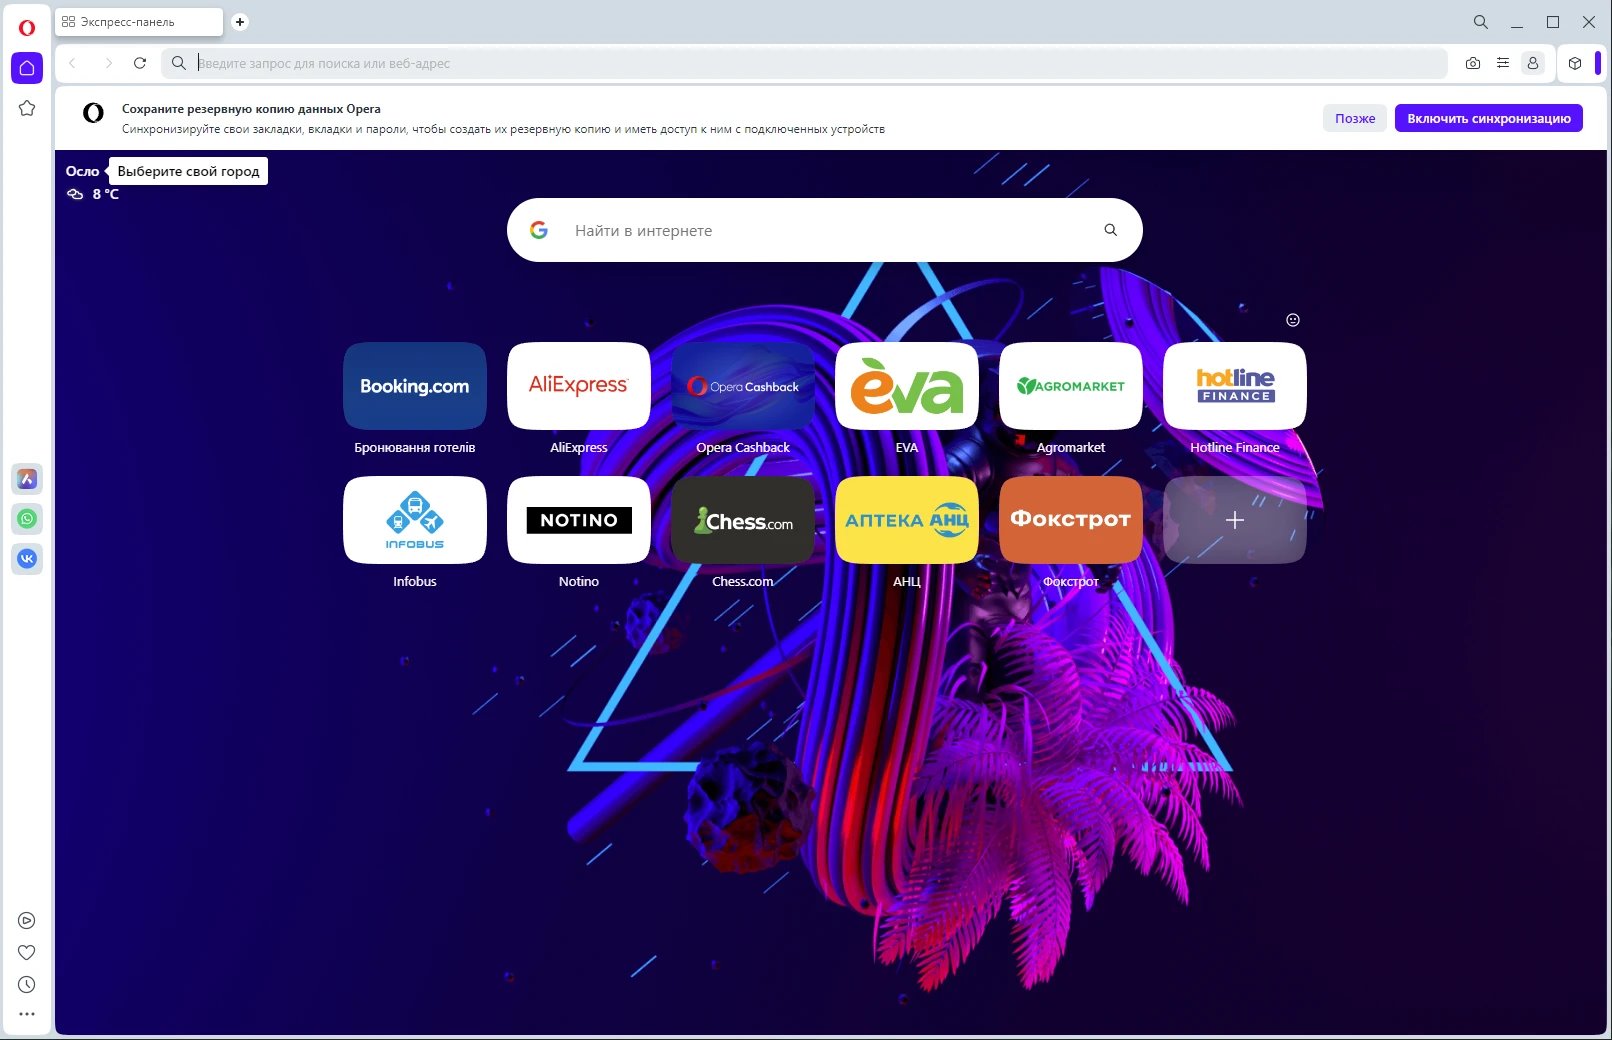Reload the current page
Screen dimensions: 1612x1040
(x=140, y=63)
